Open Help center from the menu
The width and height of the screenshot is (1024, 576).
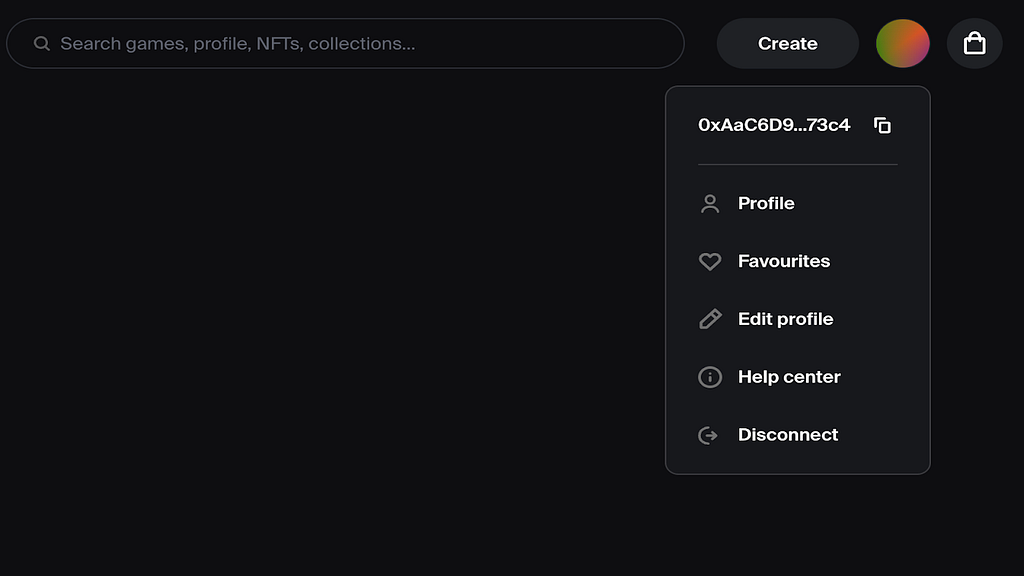(797, 377)
